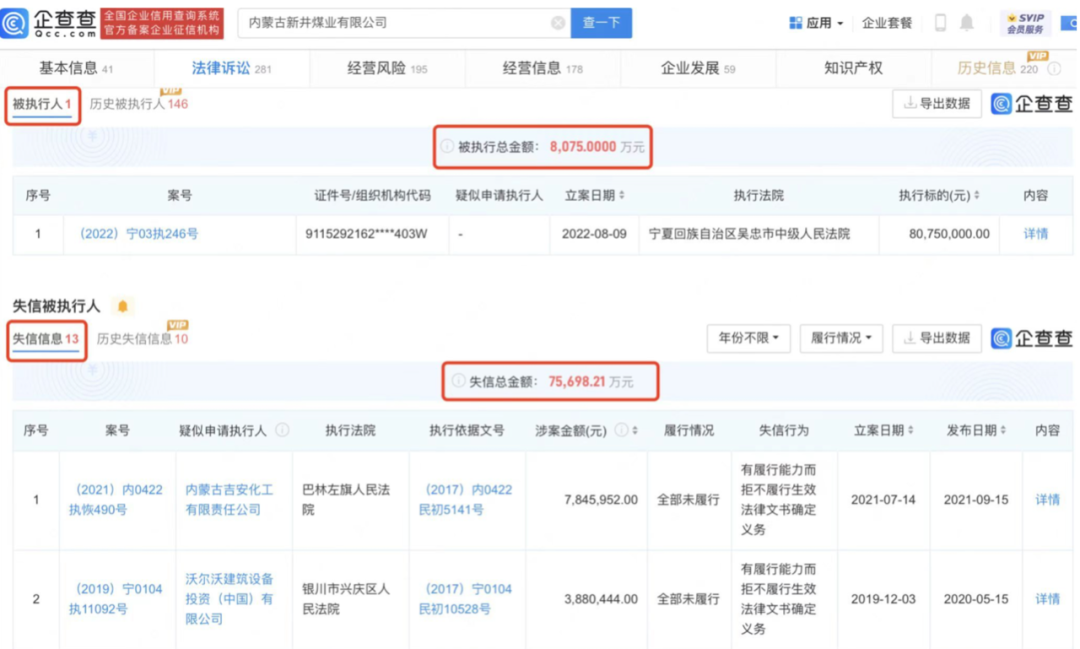1080x649 pixels.
Task: Click the mobile phone icon in header
Action: (x=940, y=23)
